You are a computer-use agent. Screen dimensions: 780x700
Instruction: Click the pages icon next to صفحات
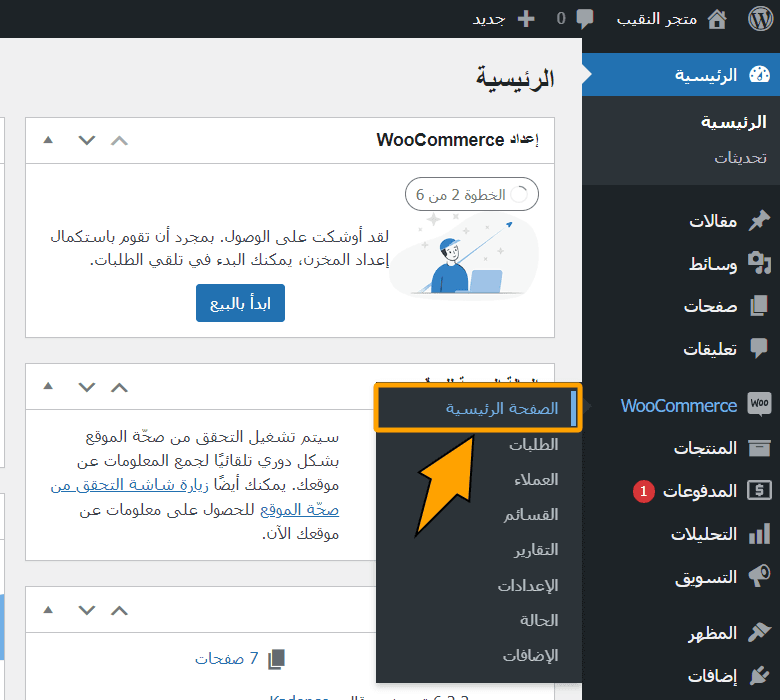point(759,305)
